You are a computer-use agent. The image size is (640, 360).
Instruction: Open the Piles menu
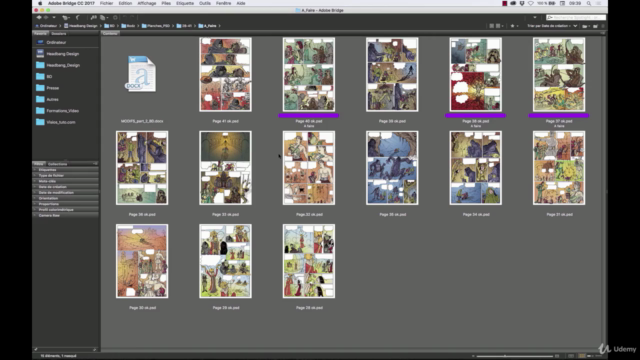coord(166,3)
